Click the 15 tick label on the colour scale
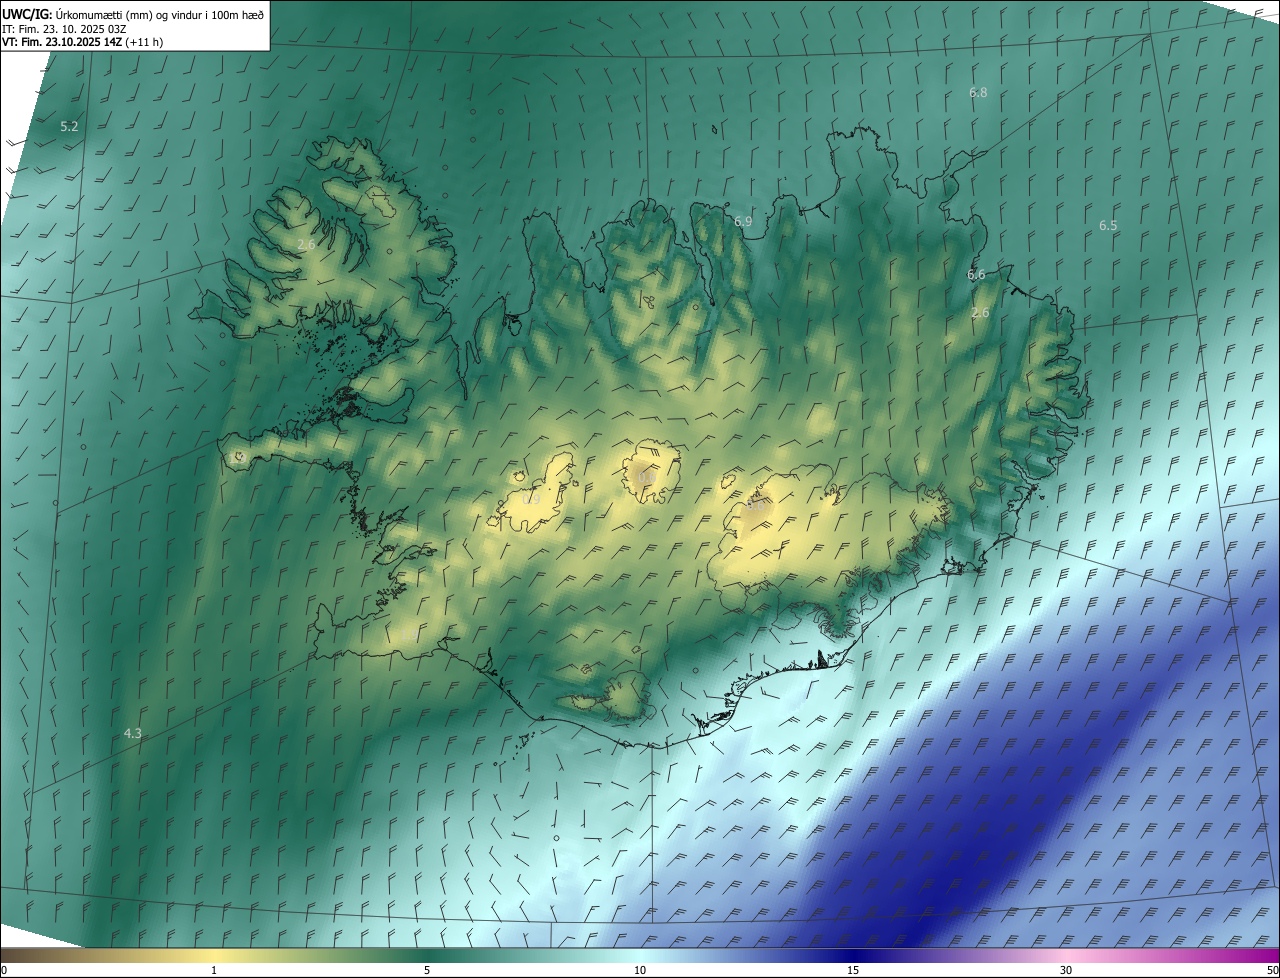Image resolution: width=1280 pixels, height=978 pixels. pyautogui.click(x=853, y=970)
